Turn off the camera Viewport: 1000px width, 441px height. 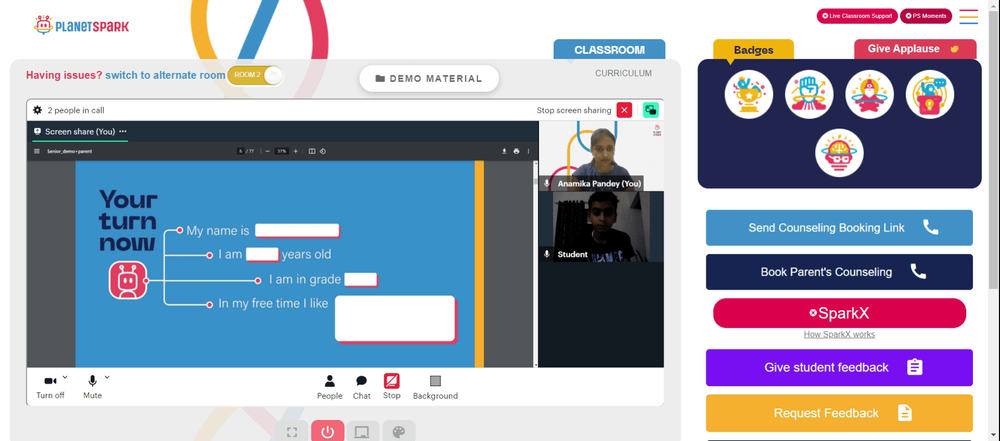pos(50,387)
